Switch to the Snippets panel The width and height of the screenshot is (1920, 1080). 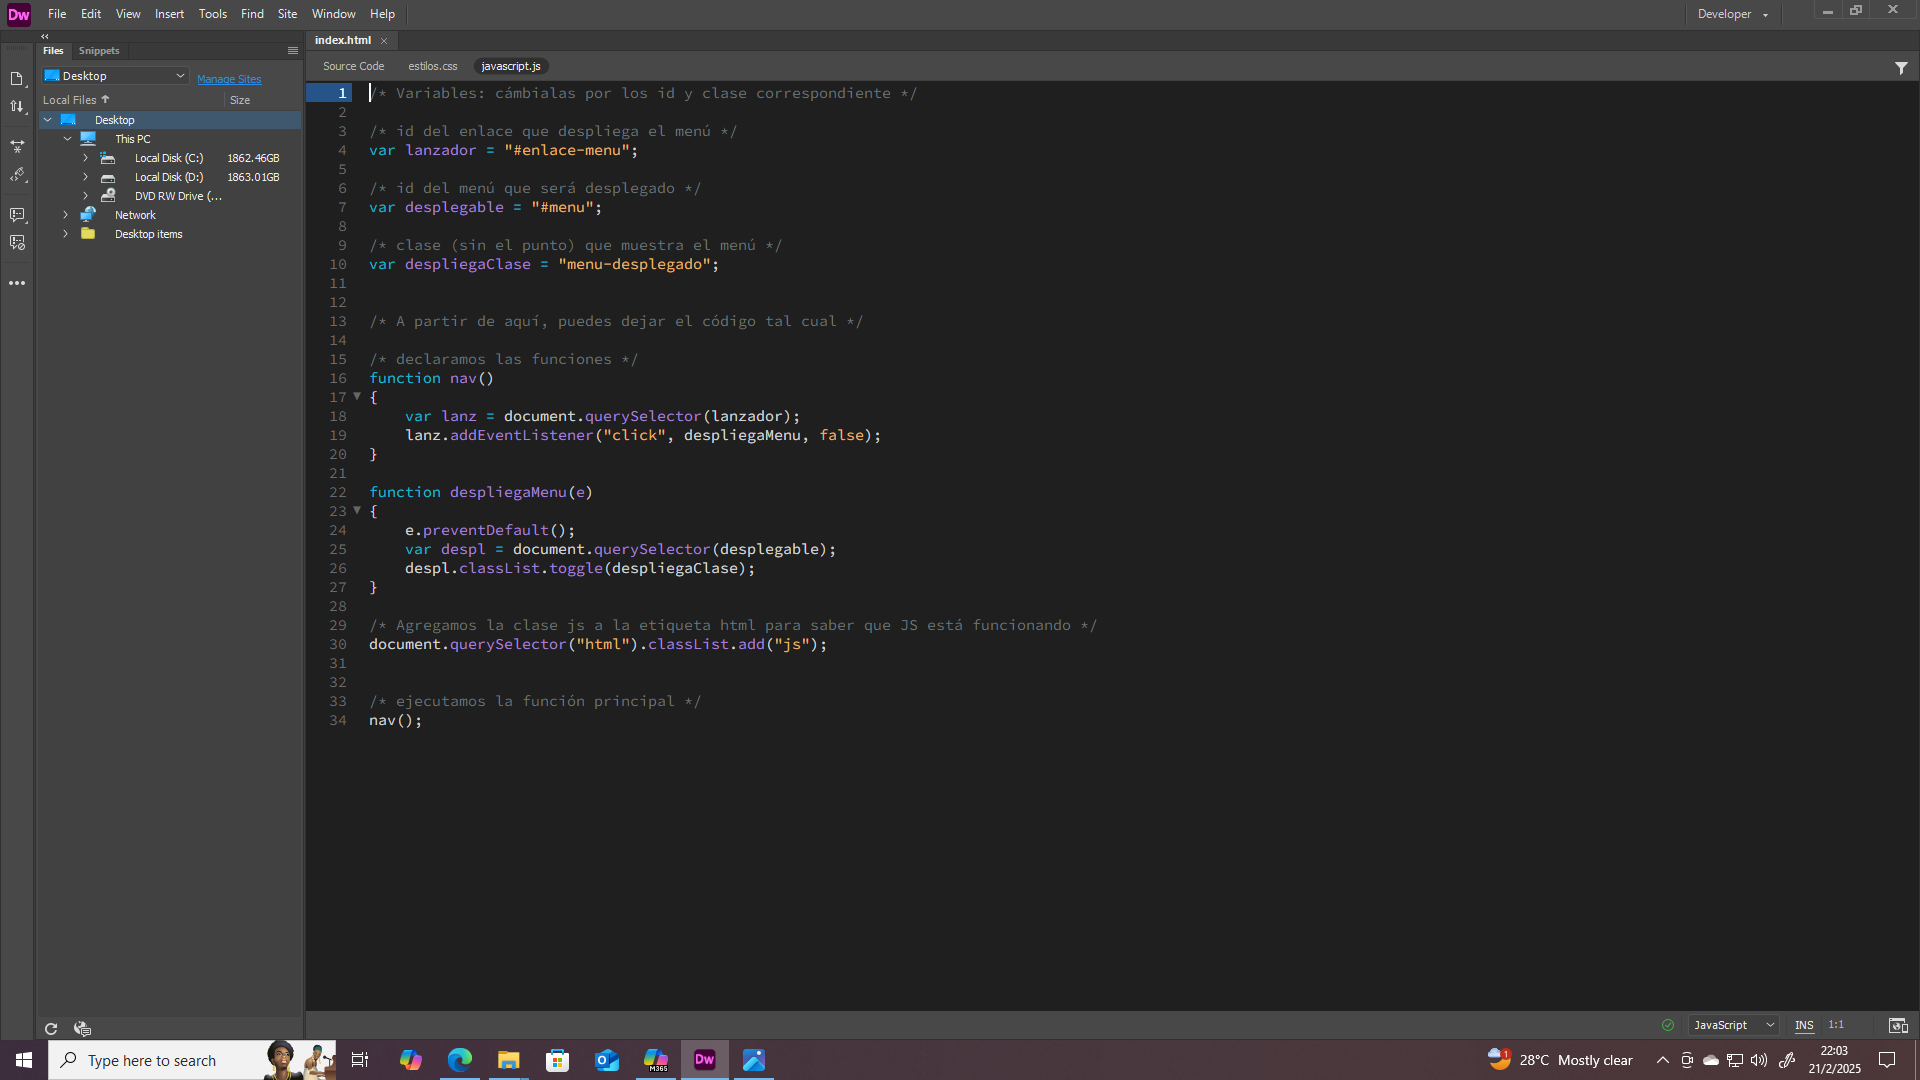point(98,50)
